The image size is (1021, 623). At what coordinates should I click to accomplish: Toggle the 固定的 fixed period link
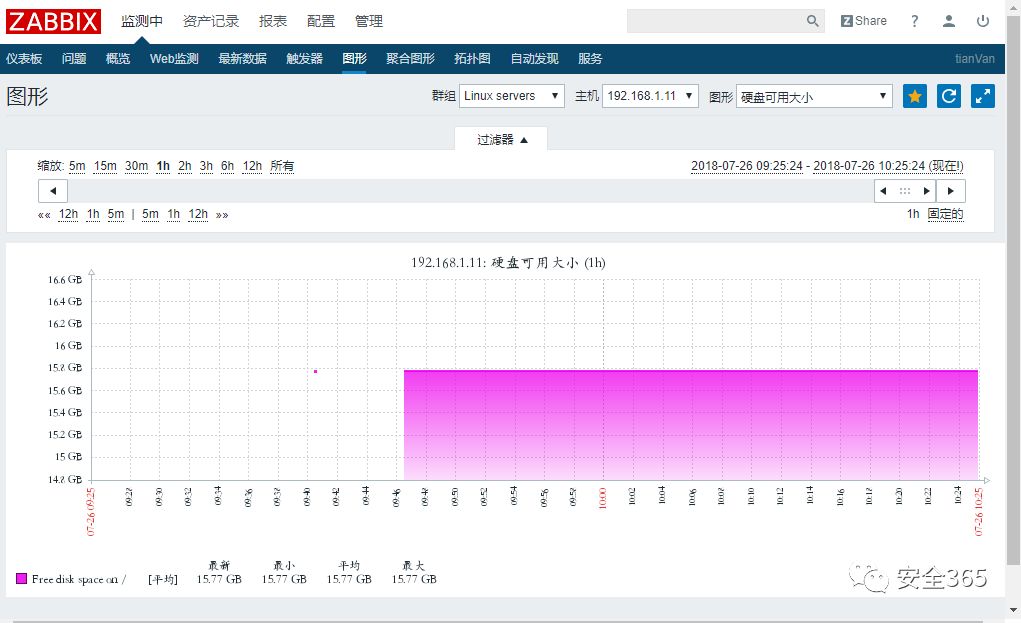coord(945,214)
